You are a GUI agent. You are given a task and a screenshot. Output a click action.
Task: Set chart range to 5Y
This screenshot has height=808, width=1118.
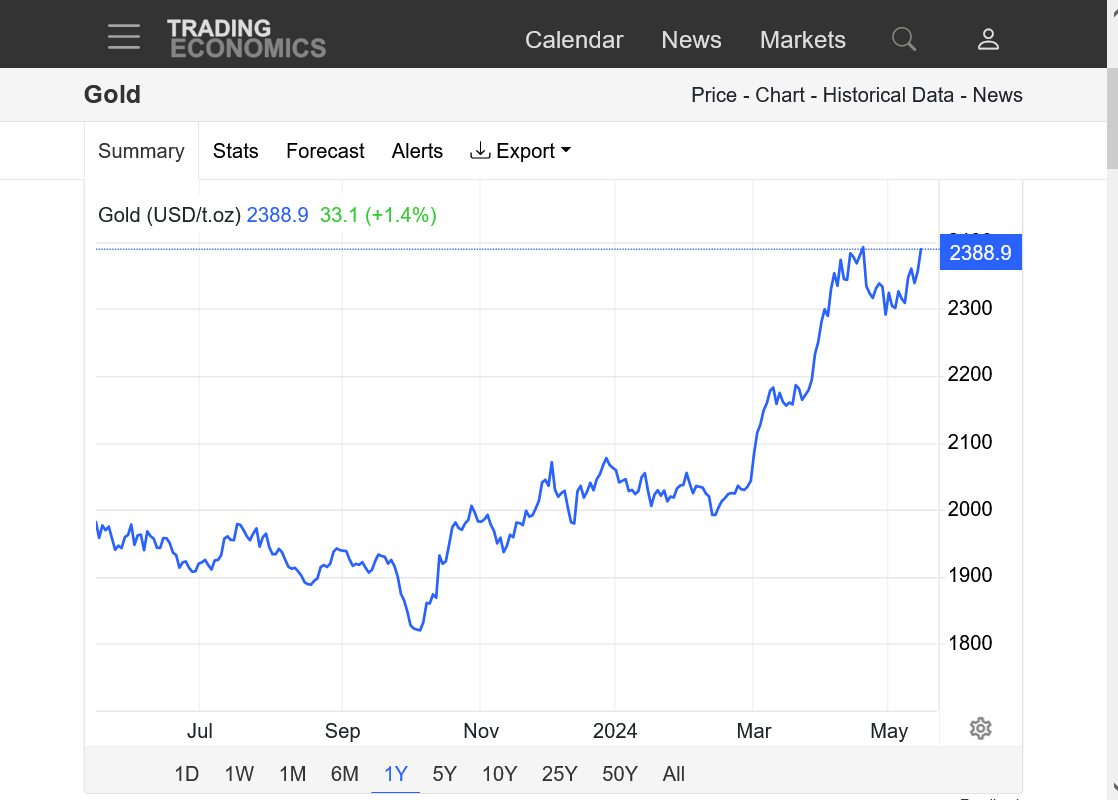click(444, 773)
